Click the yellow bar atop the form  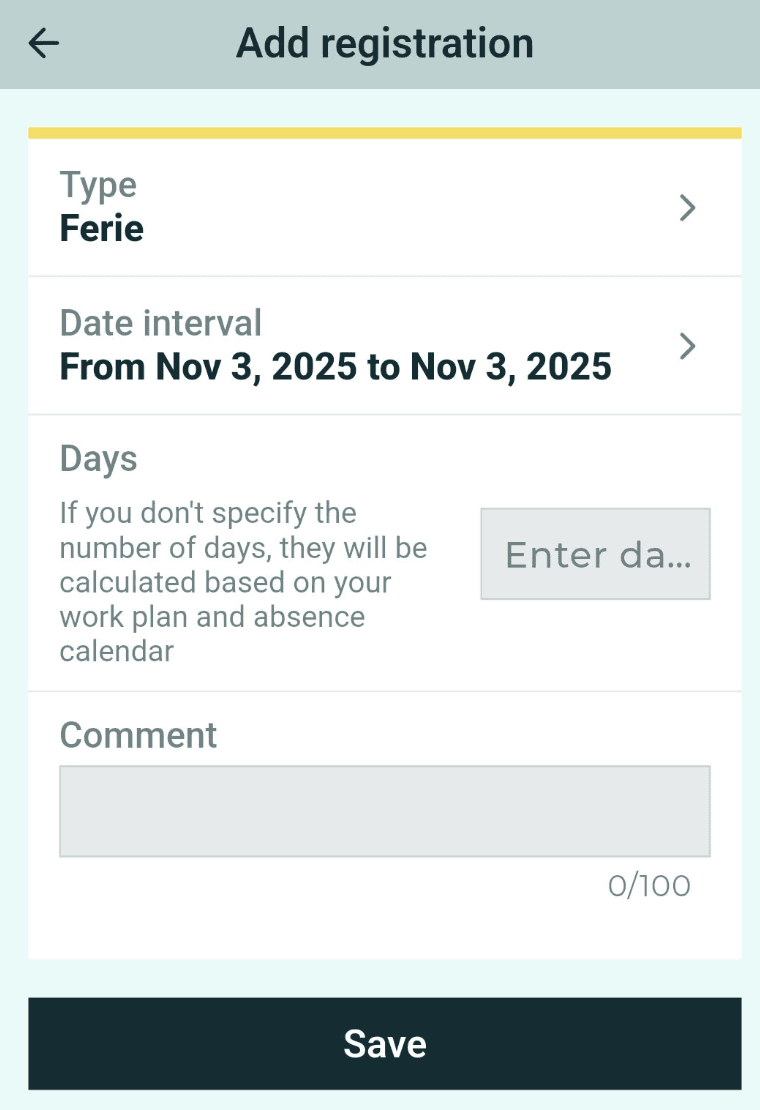tap(385, 133)
